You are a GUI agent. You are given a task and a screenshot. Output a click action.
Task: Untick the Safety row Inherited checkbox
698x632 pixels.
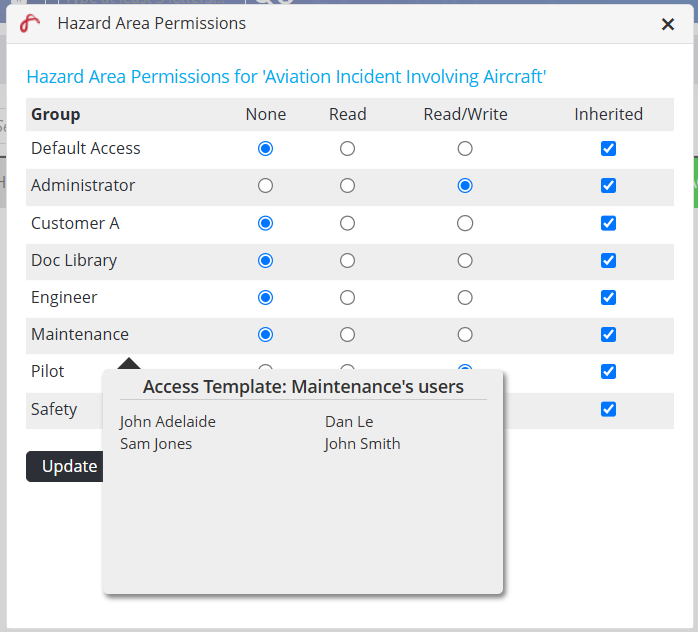pyautogui.click(x=608, y=409)
